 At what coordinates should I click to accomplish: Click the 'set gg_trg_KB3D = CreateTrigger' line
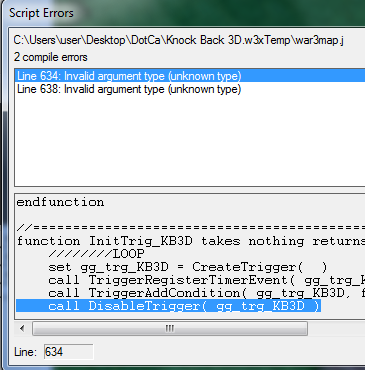188,267
